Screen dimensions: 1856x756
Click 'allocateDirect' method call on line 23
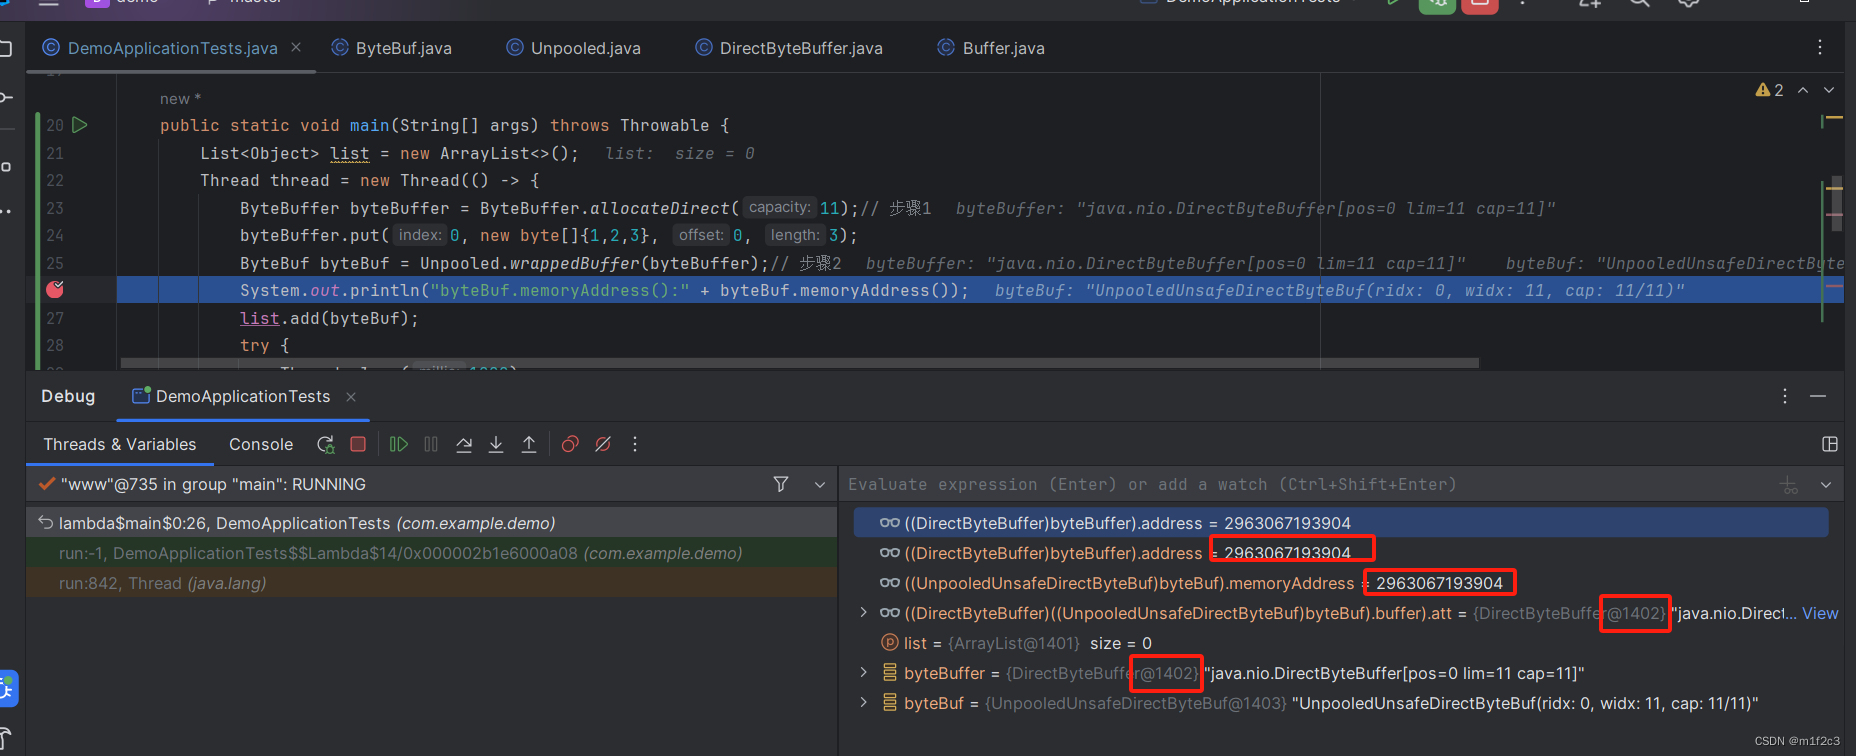point(660,208)
